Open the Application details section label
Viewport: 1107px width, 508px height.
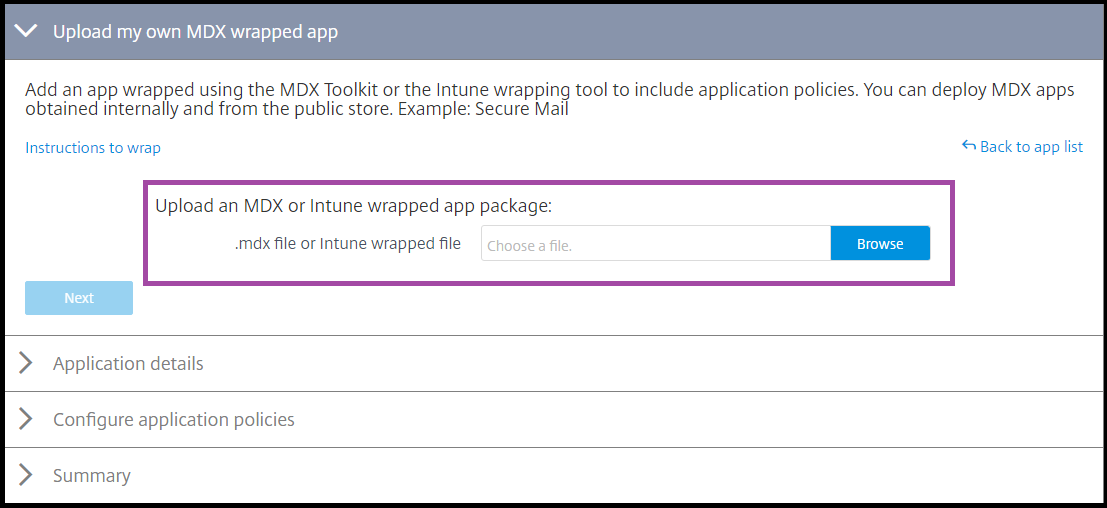tap(128, 363)
